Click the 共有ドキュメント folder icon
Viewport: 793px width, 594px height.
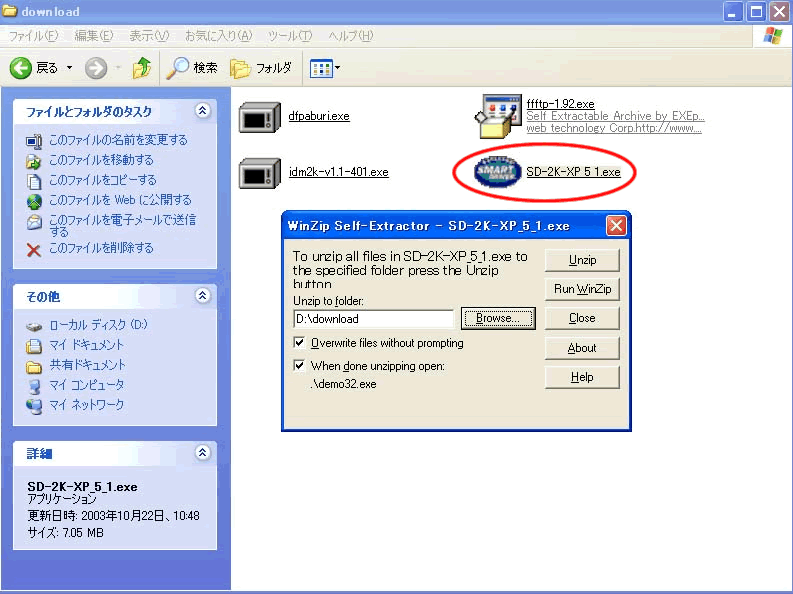point(34,367)
